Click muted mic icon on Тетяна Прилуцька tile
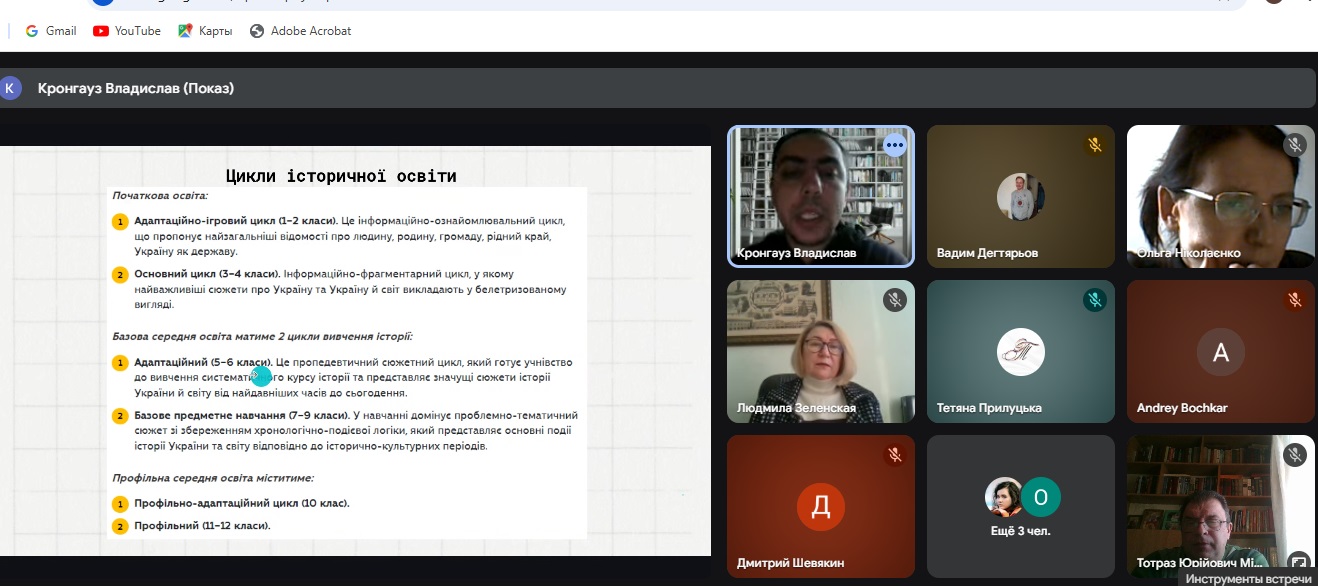This screenshot has width=1318, height=586. pyautogui.click(x=1095, y=300)
